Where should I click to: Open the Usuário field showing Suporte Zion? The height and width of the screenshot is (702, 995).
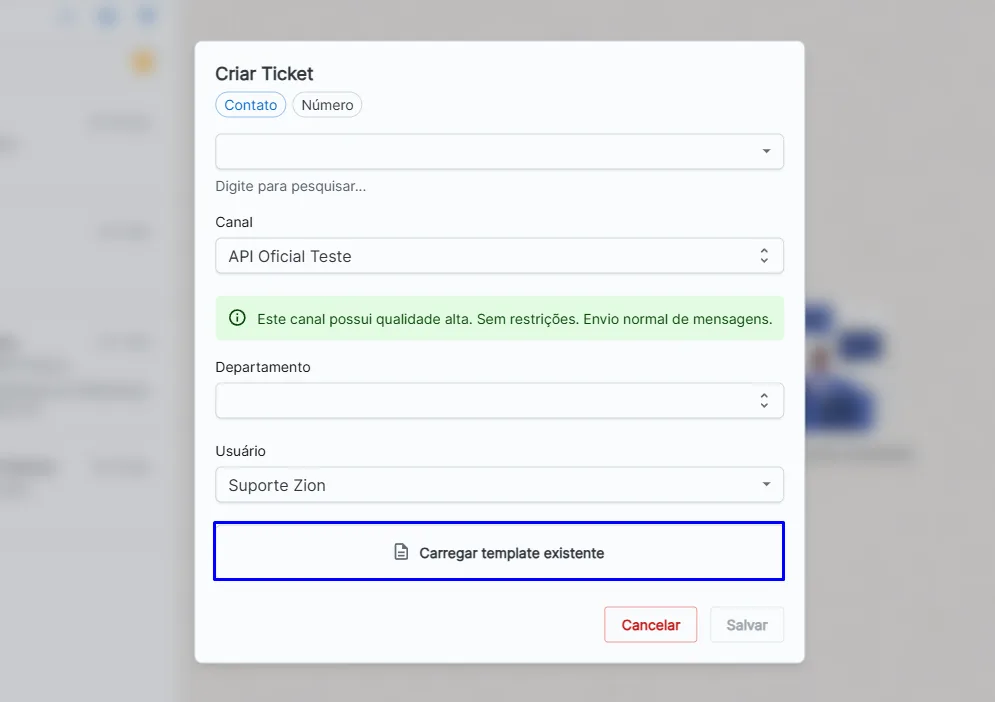click(x=499, y=485)
